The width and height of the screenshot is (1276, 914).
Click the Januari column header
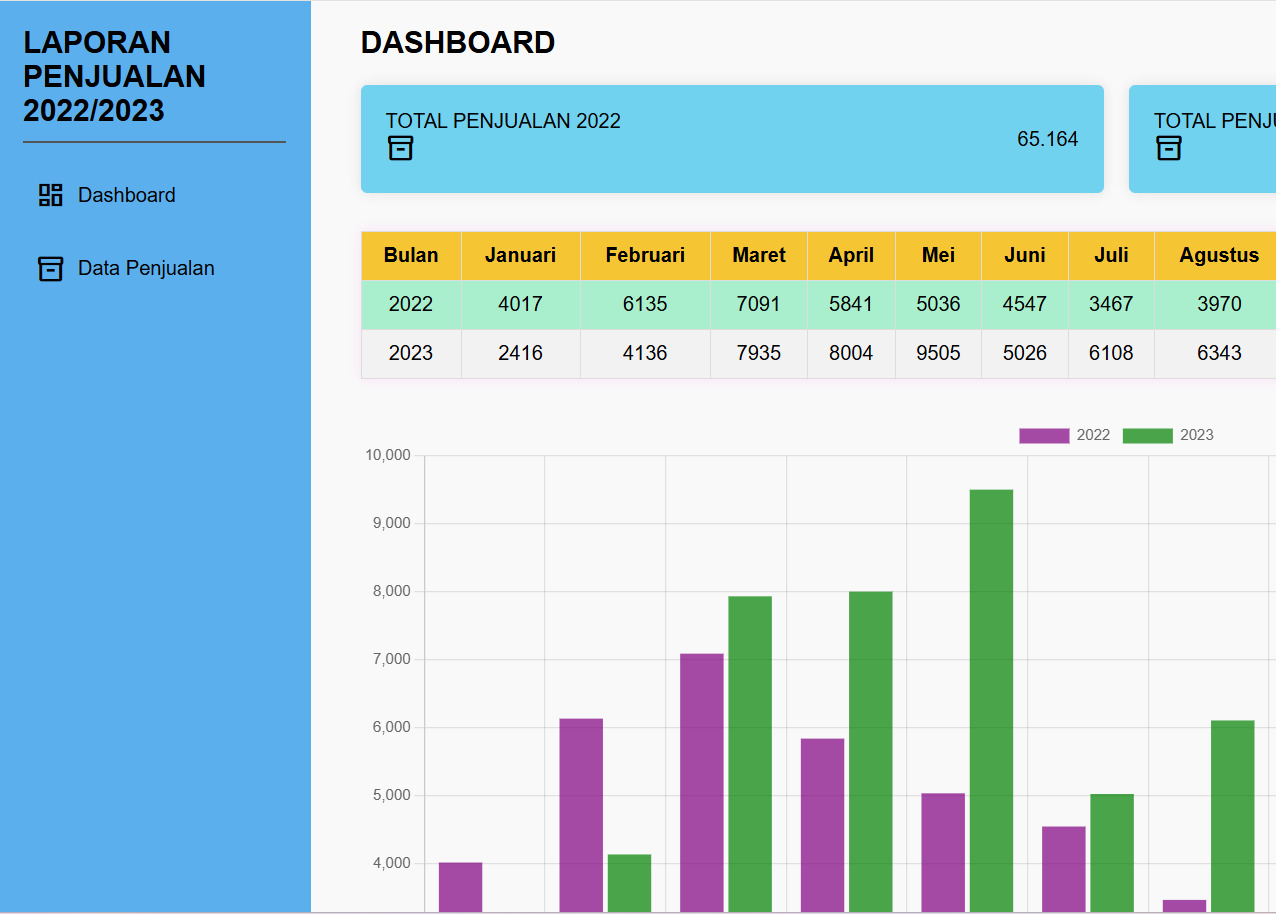[520, 255]
